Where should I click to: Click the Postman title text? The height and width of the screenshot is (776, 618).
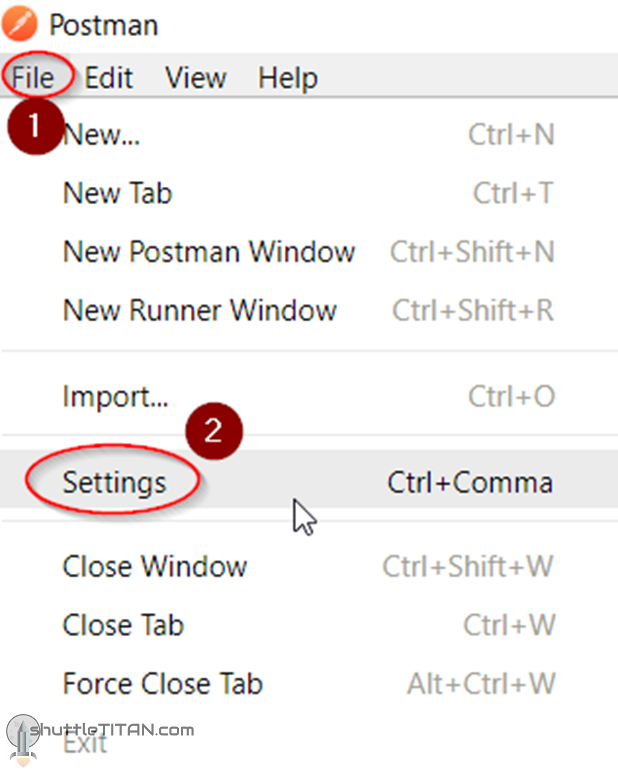click(103, 25)
